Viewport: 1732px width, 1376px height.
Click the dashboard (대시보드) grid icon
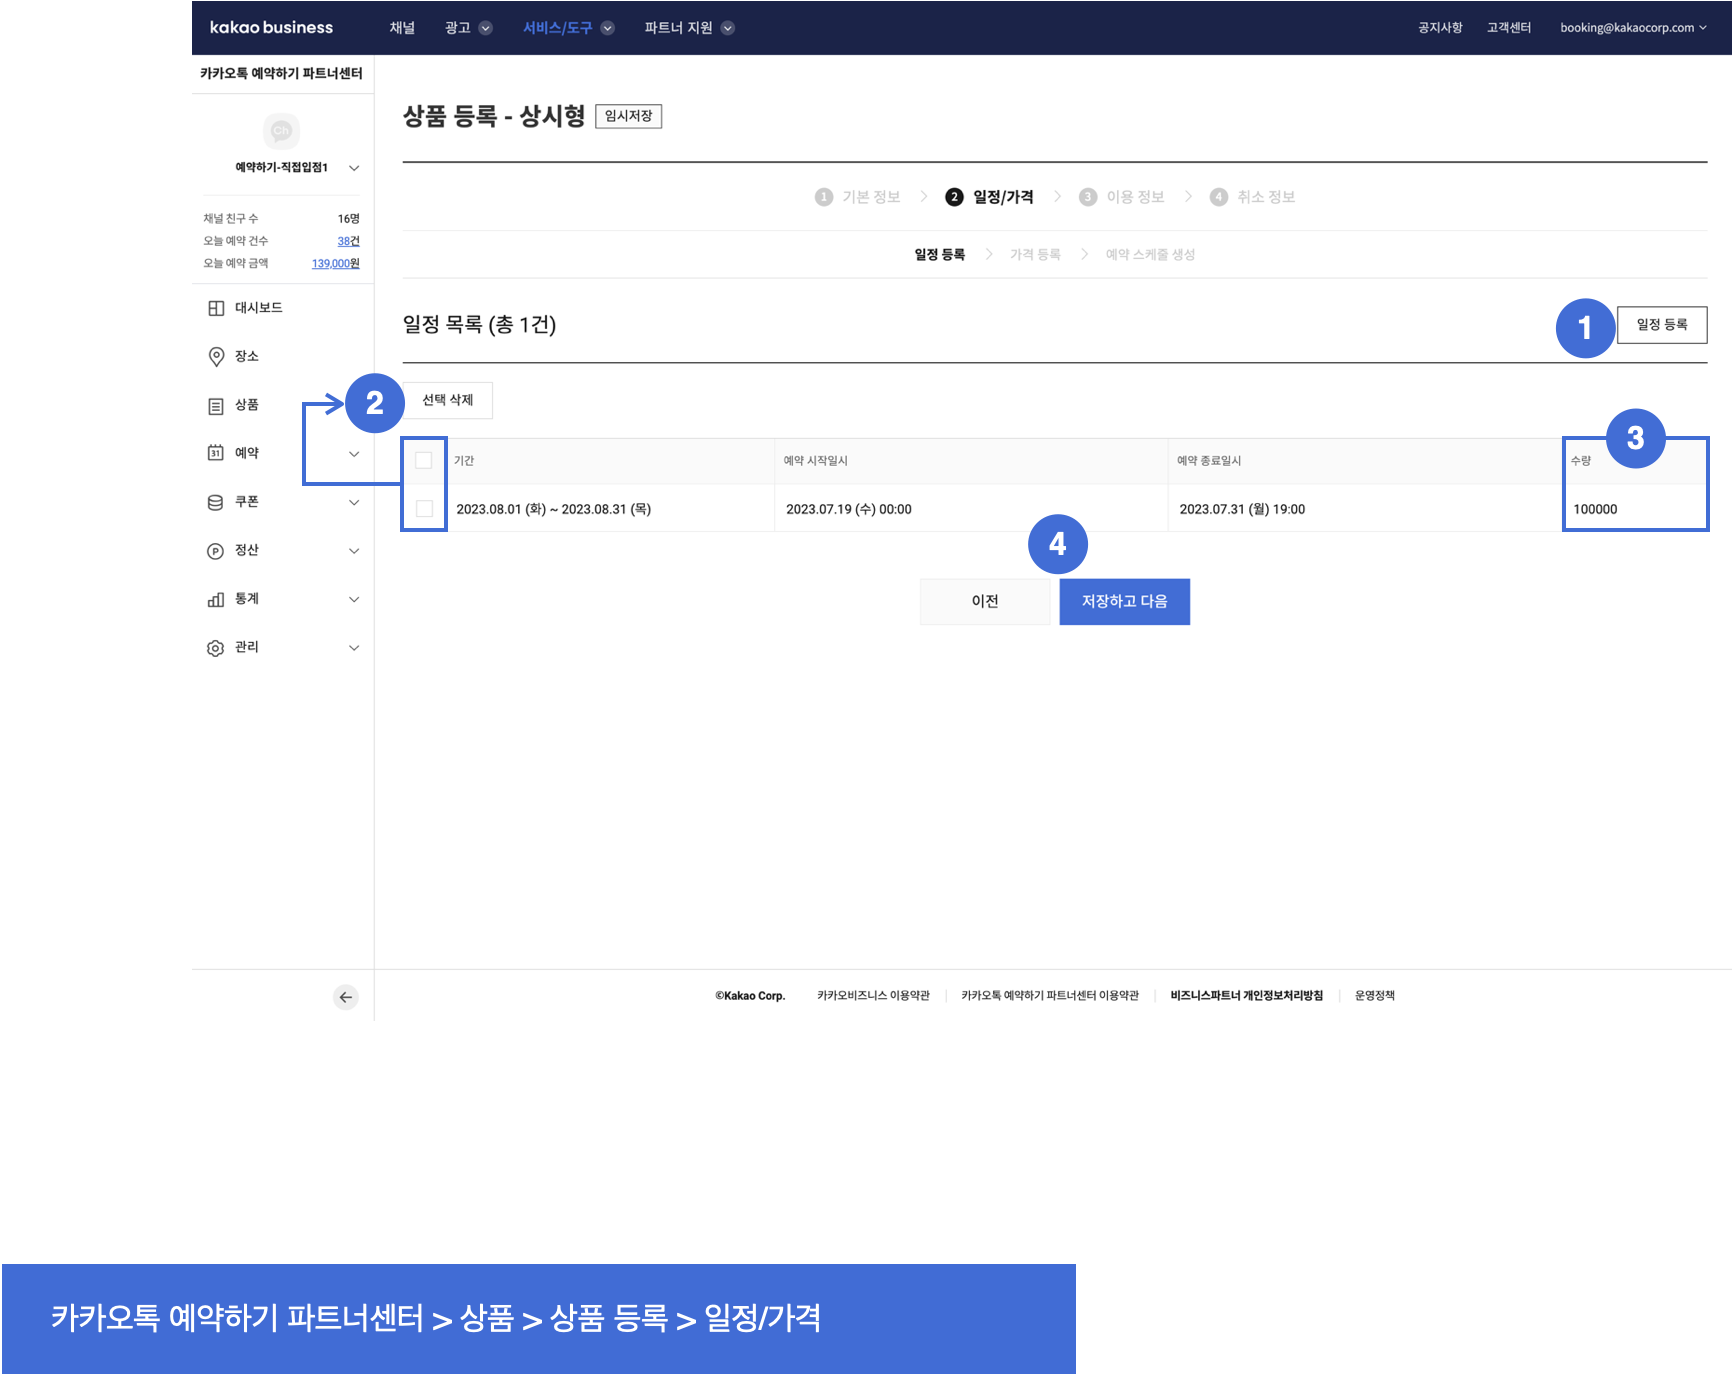click(x=216, y=308)
